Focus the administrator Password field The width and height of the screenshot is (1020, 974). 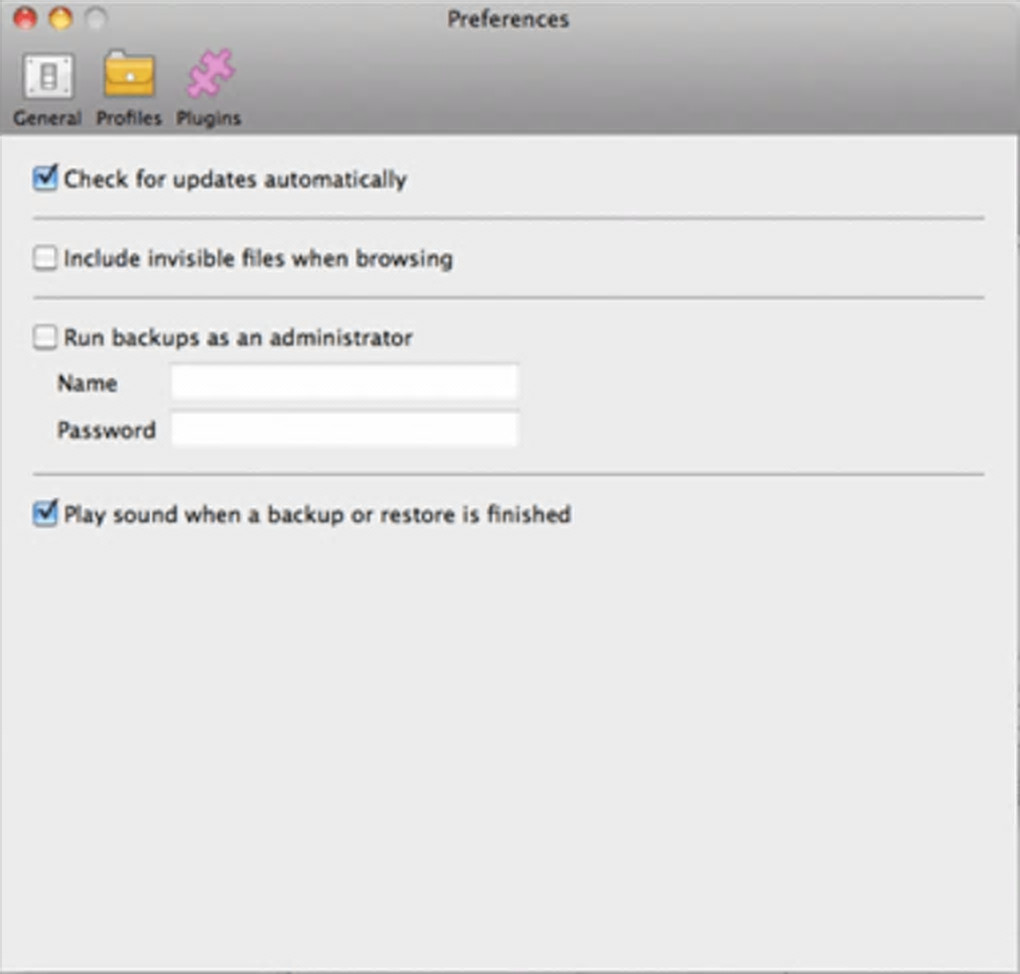point(344,429)
